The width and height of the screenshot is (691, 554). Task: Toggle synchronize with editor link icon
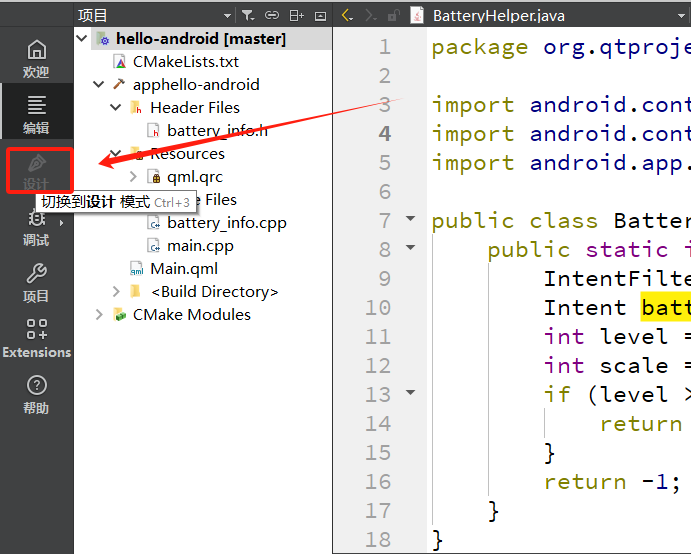pyautogui.click(x=272, y=15)
